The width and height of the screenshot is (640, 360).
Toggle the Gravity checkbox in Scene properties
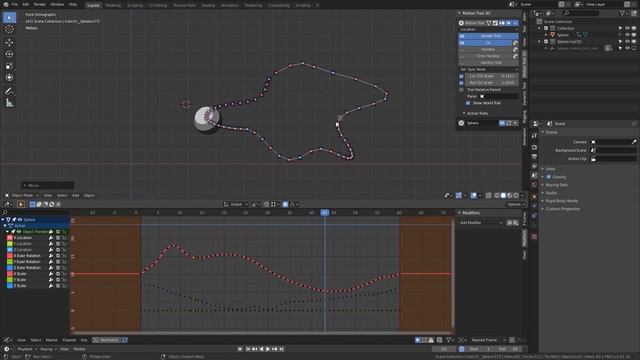coord(549,177)
